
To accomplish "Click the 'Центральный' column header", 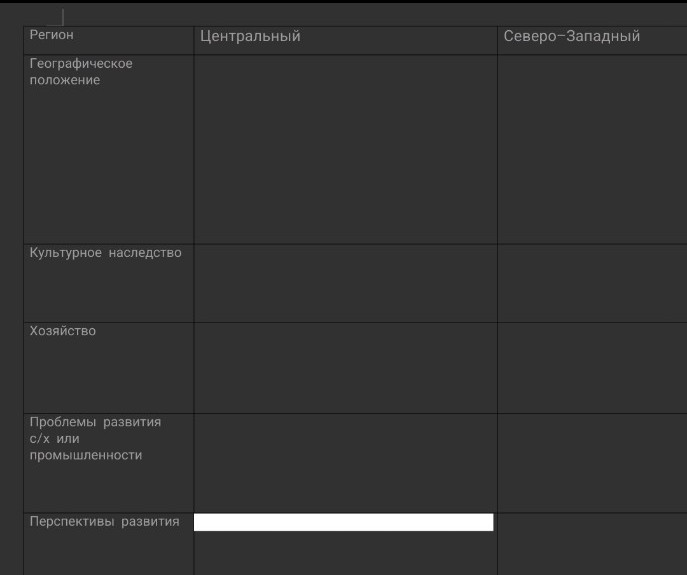I will coord(250,37).
